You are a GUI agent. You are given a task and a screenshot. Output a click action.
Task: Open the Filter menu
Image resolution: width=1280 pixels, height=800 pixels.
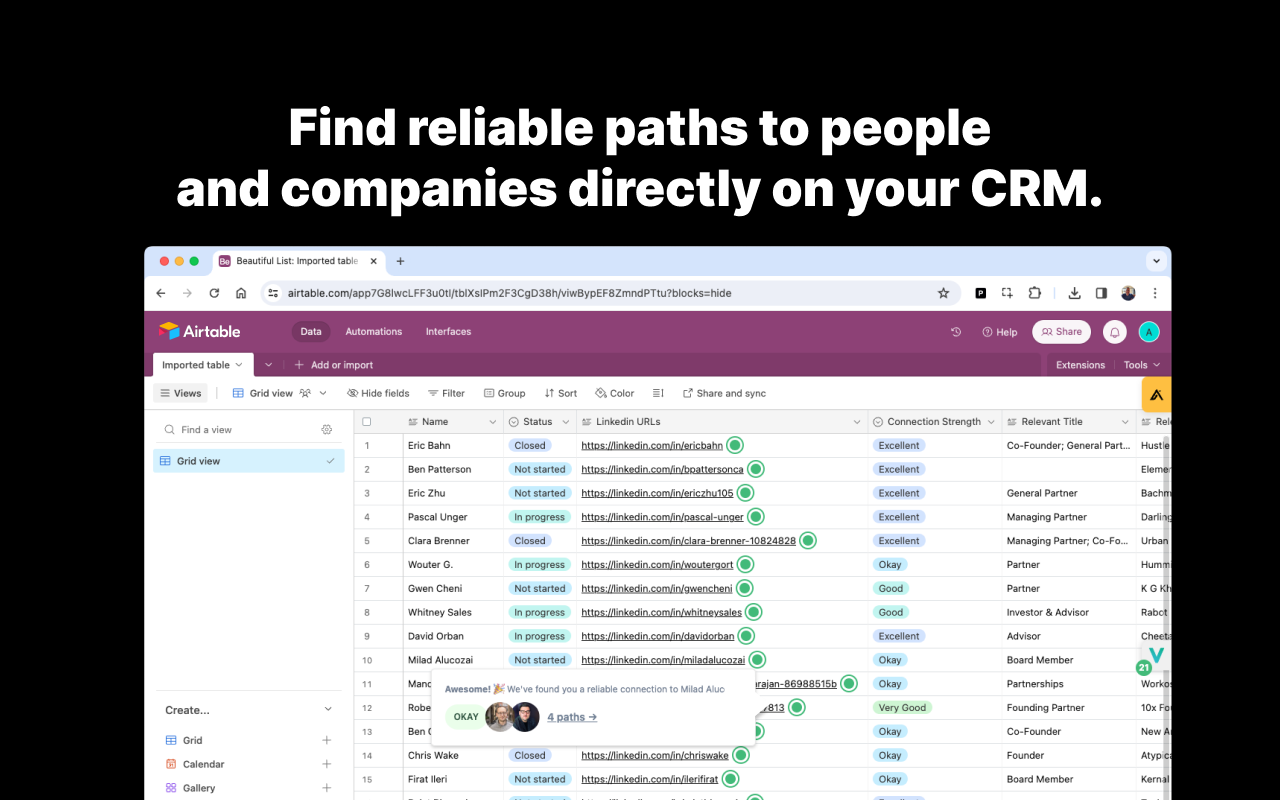pyautogui.click(x=446, y=393)
